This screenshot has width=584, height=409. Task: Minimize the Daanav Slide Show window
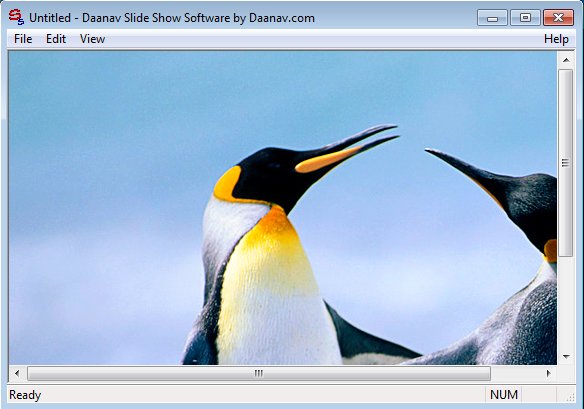(492, 18)
